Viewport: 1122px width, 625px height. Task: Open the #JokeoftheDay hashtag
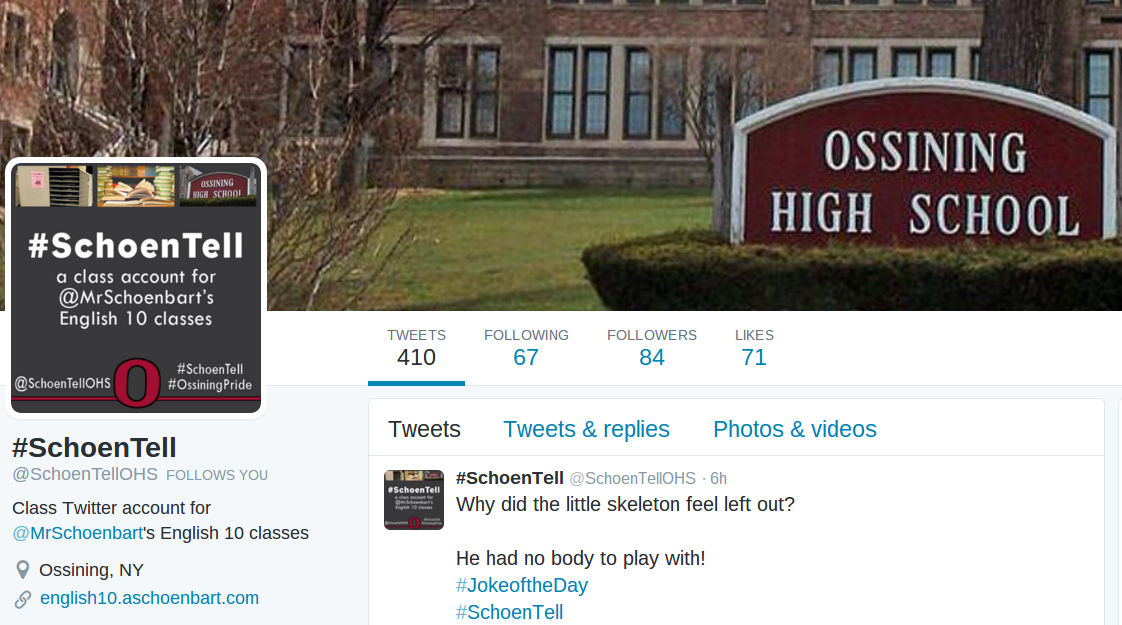coord(522,586)
